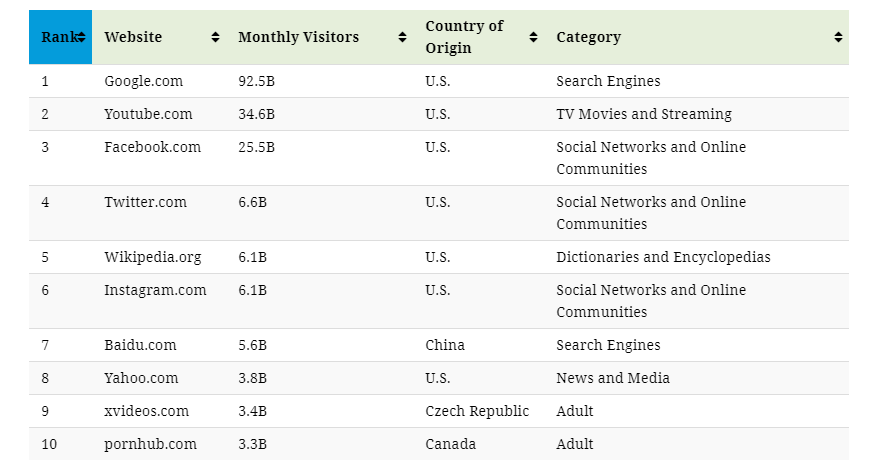Select the Youtube.com website cell
The height and width of the screenshot is (461, 874).
[x=148, y=114]
